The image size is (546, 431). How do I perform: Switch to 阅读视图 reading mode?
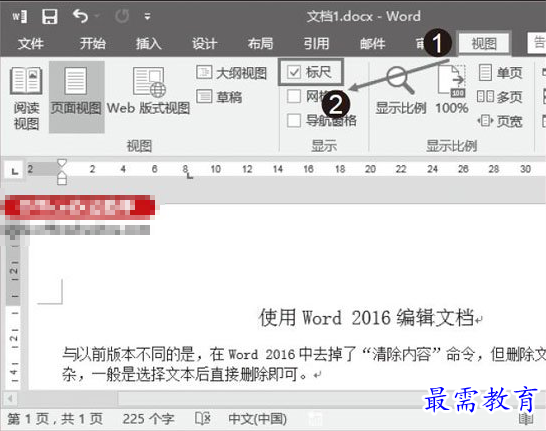[26, 98]
